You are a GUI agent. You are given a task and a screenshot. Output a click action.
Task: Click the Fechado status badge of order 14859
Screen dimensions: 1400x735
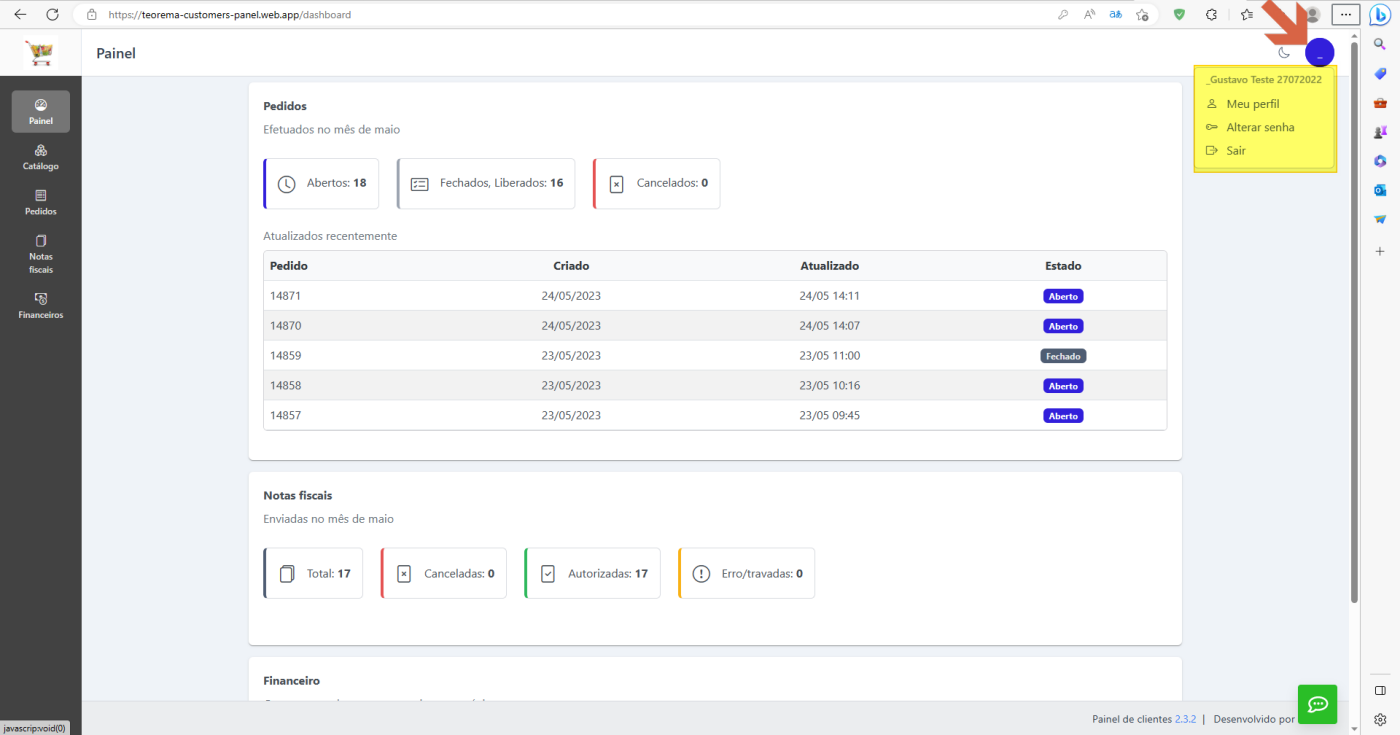pos(1063,356)
